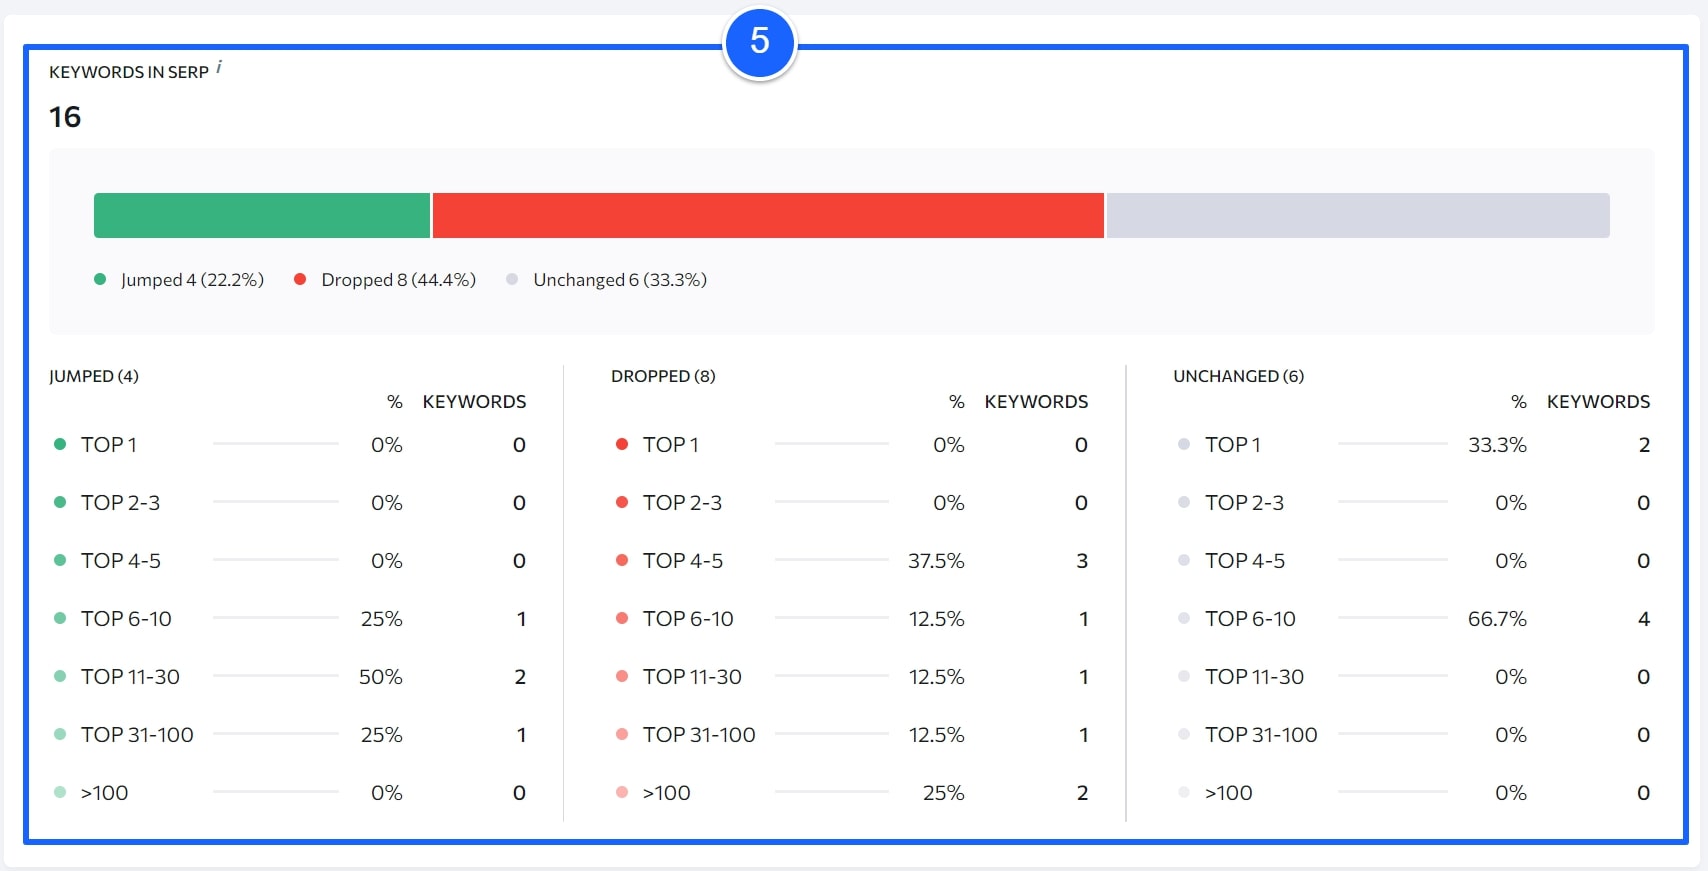The image size is (1708, 871).
Task: Click the KEYWORDS column header in the Unchanged table
Action: pos(1598,402)
